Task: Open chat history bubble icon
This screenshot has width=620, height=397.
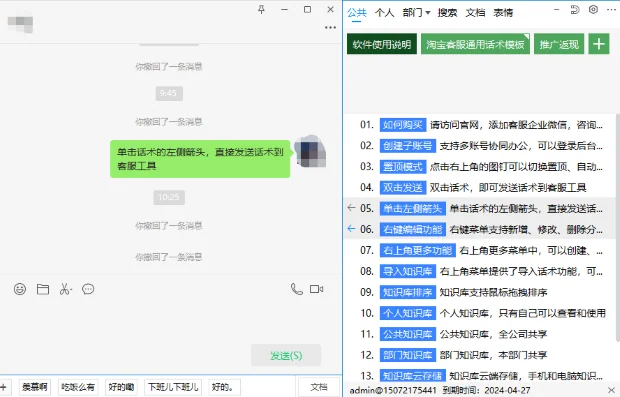Action: pyautogui.click(x=88, y=289)
